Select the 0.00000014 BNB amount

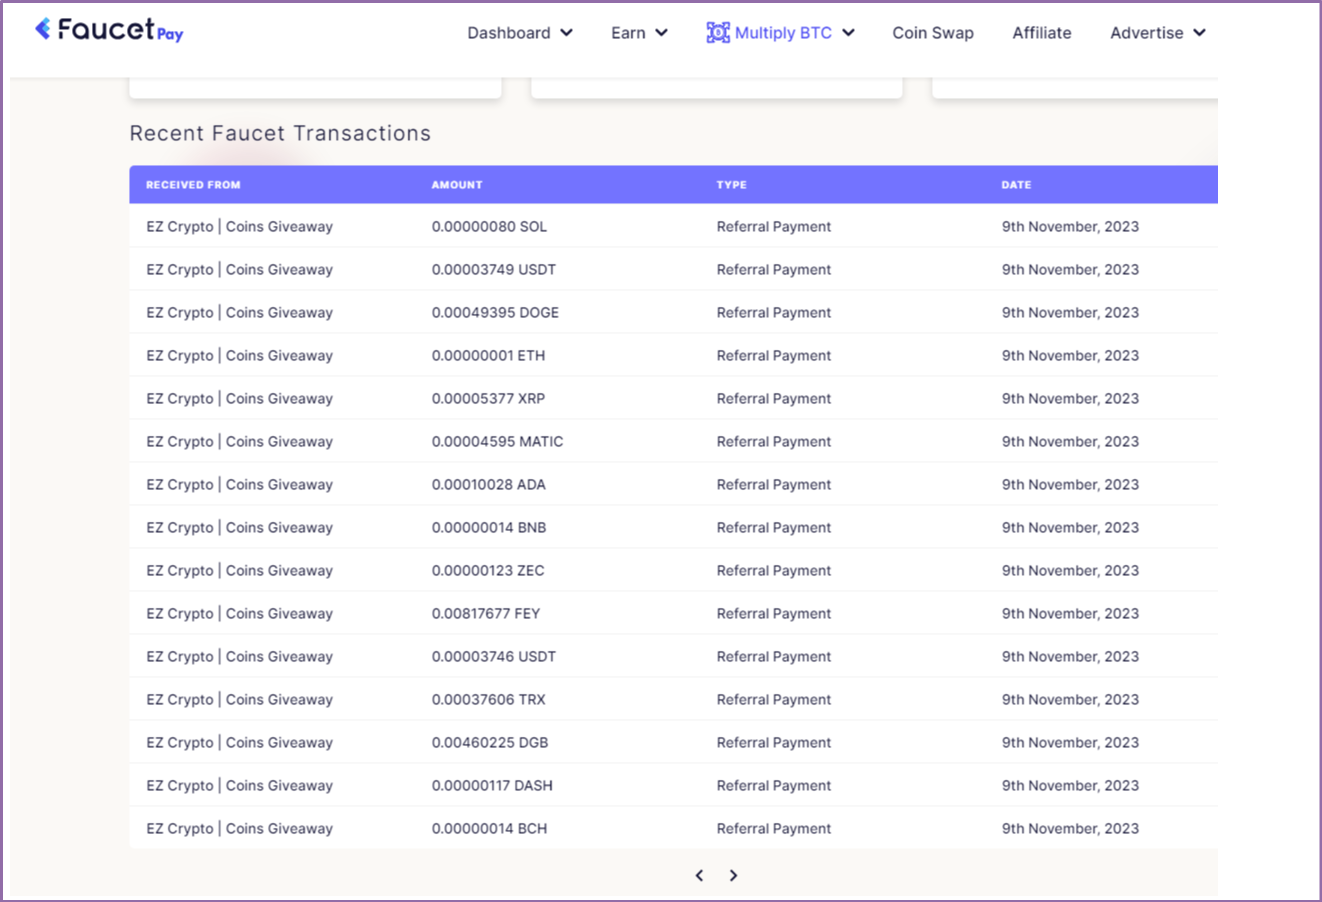(x=489, y=528)
